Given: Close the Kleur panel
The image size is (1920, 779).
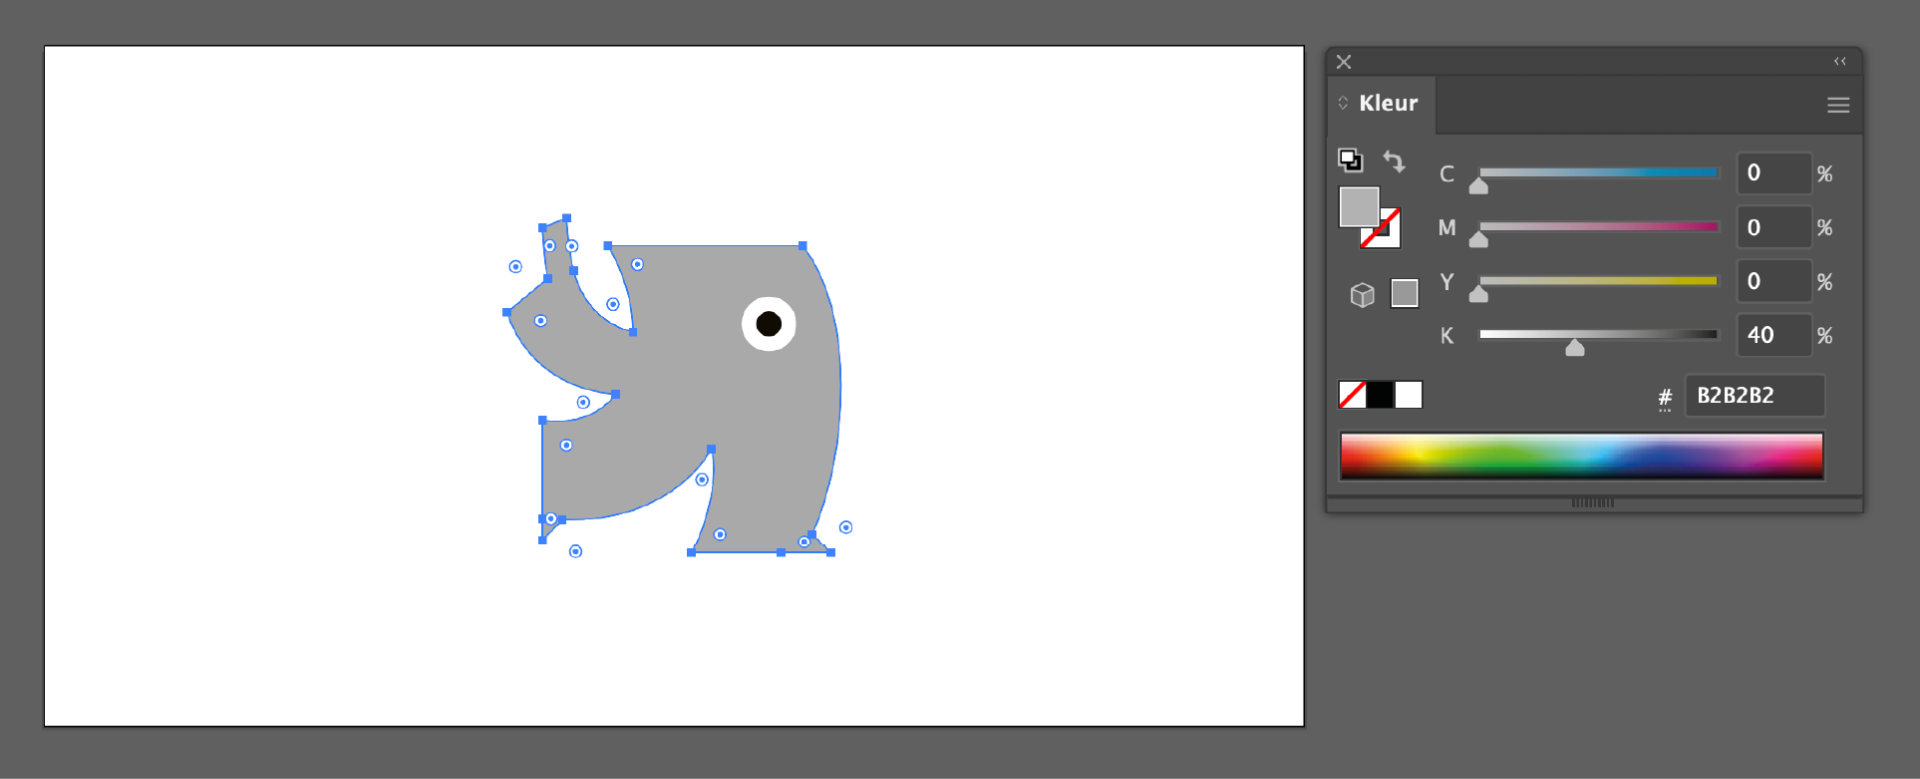Looking at the screenshot, I should click(x=1344, y=62).
